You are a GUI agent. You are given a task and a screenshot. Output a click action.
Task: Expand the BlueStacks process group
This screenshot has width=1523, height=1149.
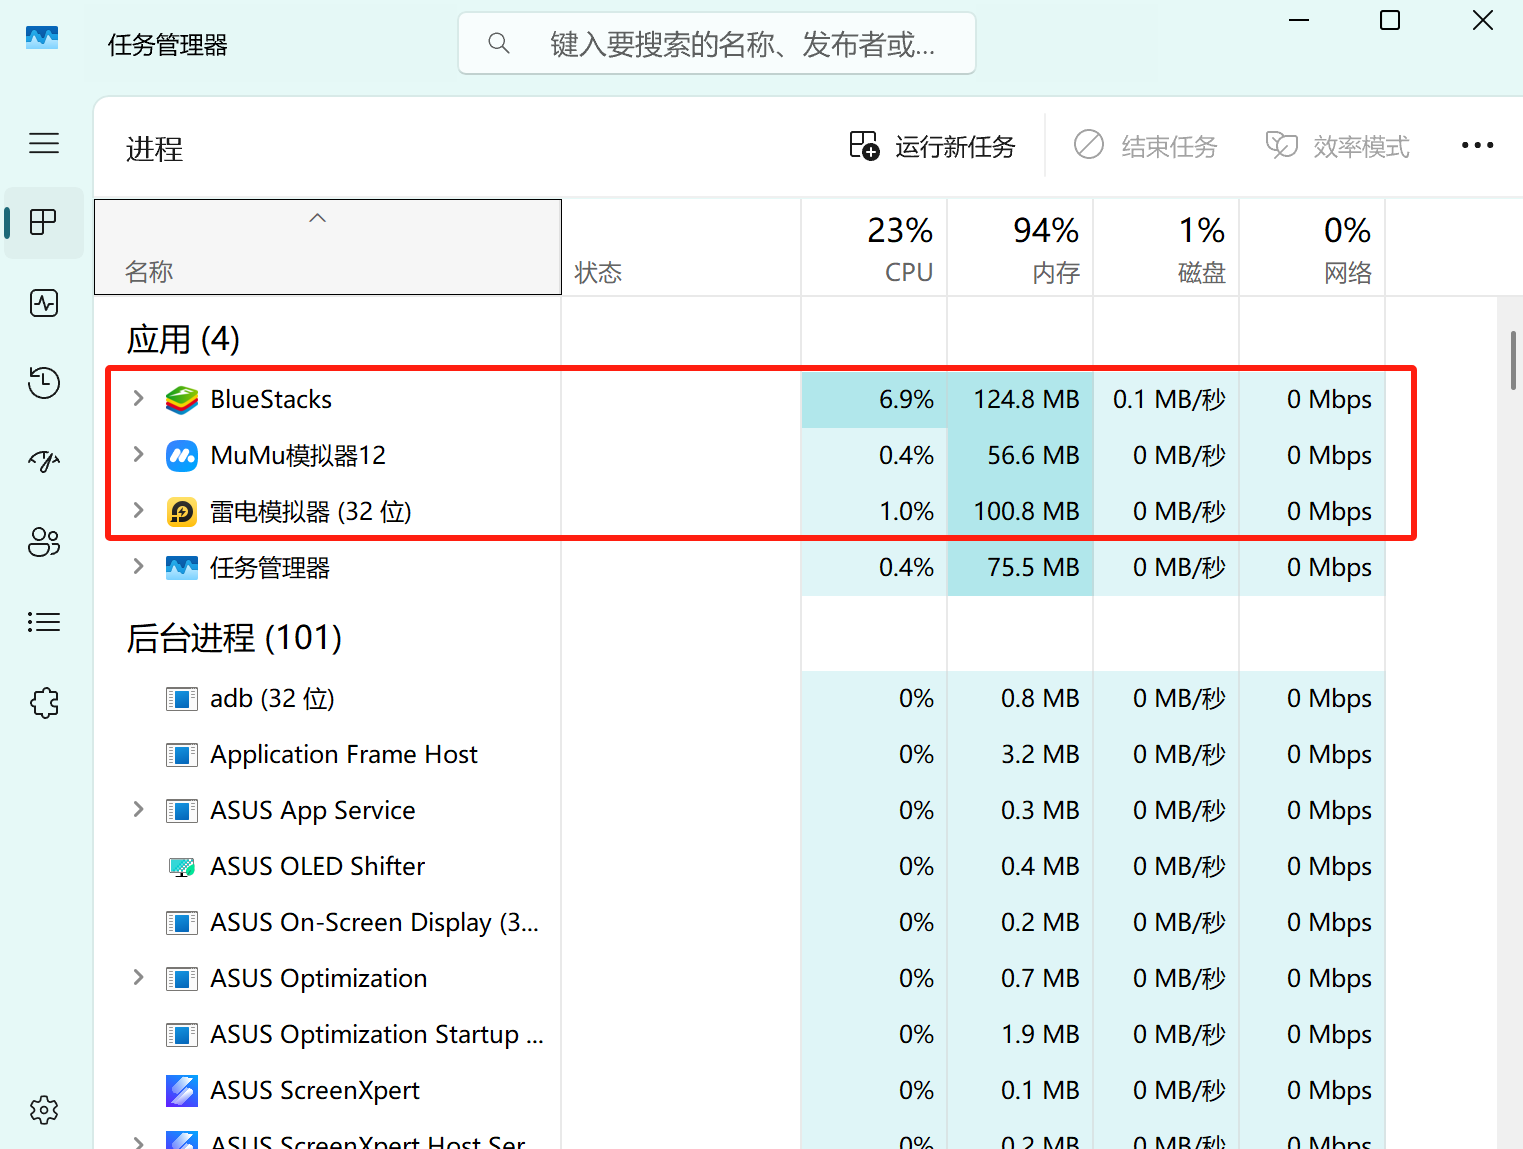[x=138, y=399]
